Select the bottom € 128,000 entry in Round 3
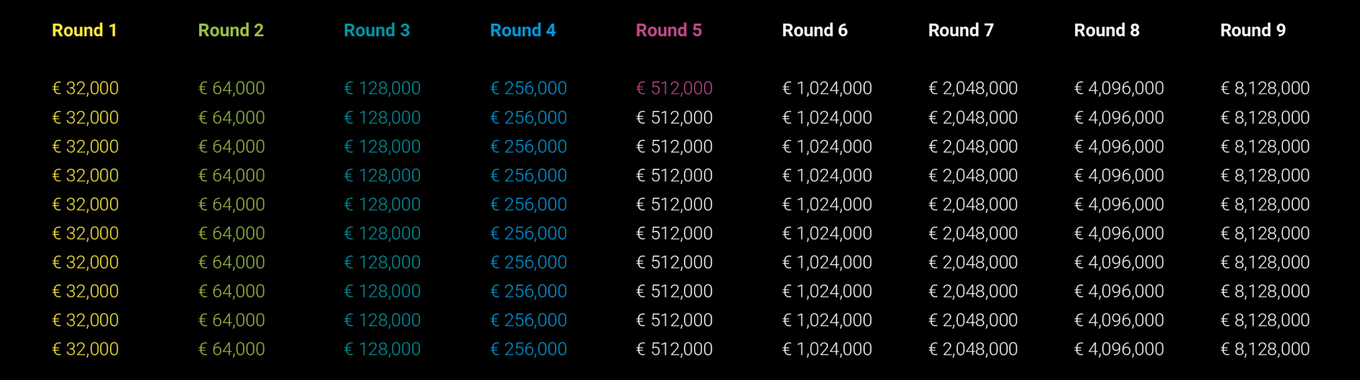 coord(382,349)
